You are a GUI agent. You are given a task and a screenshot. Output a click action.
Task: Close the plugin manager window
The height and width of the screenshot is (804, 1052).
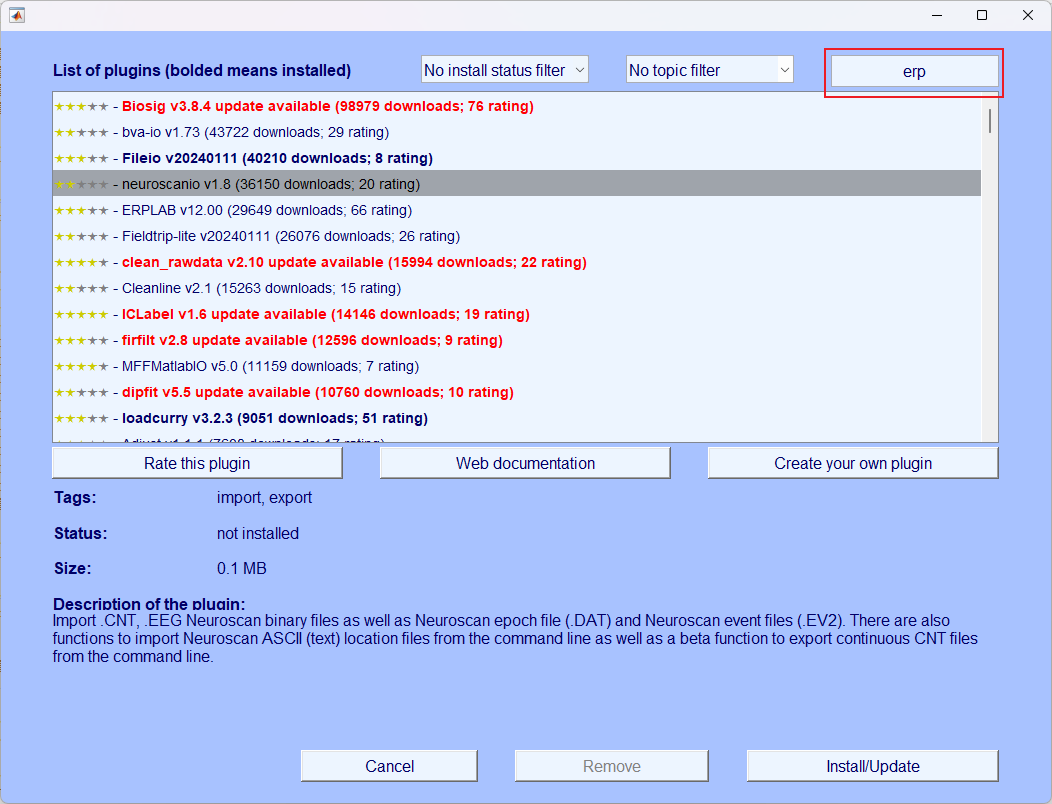click(1027, 15)
